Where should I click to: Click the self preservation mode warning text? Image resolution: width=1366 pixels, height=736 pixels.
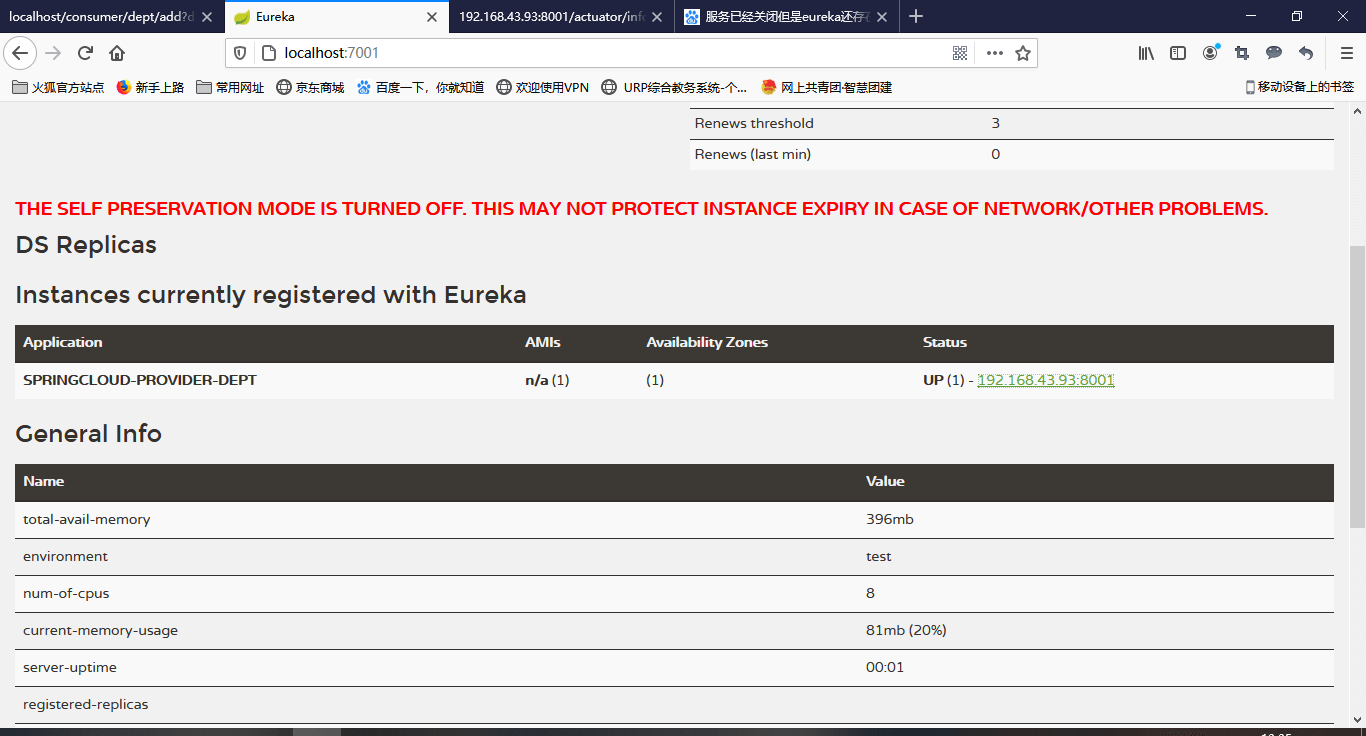(642, 209)
